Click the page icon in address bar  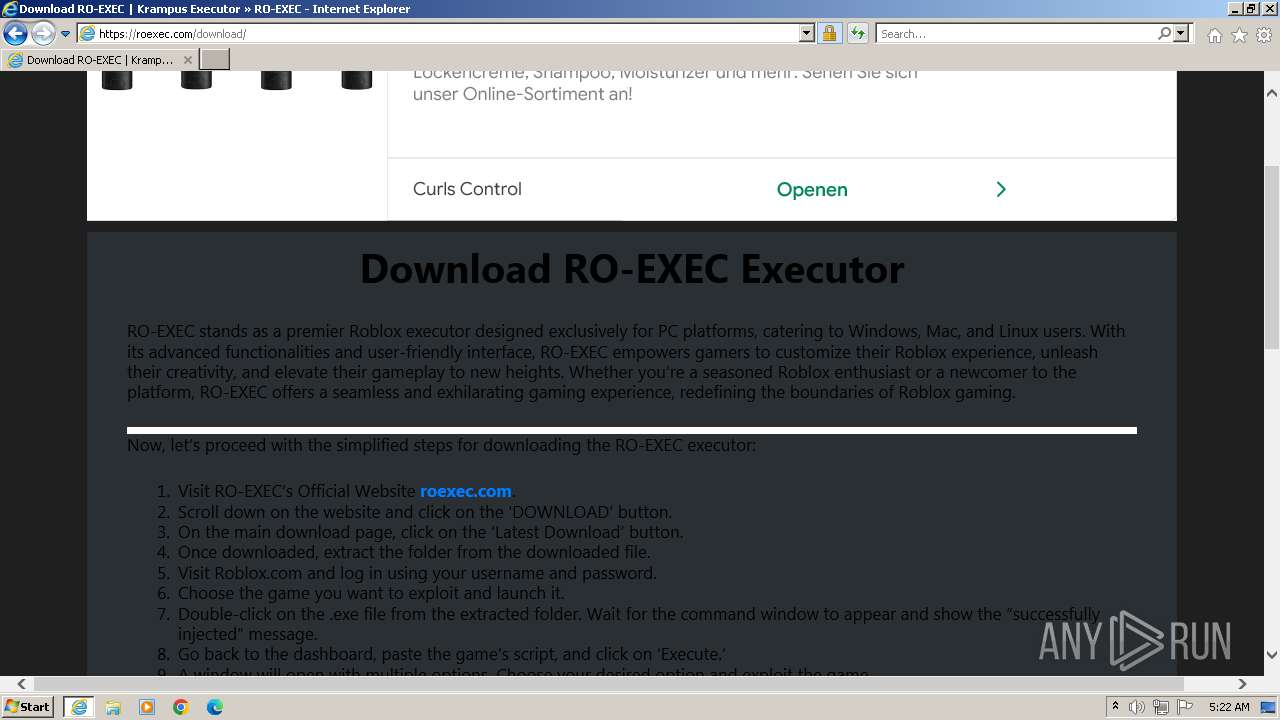tap(88, 34)
